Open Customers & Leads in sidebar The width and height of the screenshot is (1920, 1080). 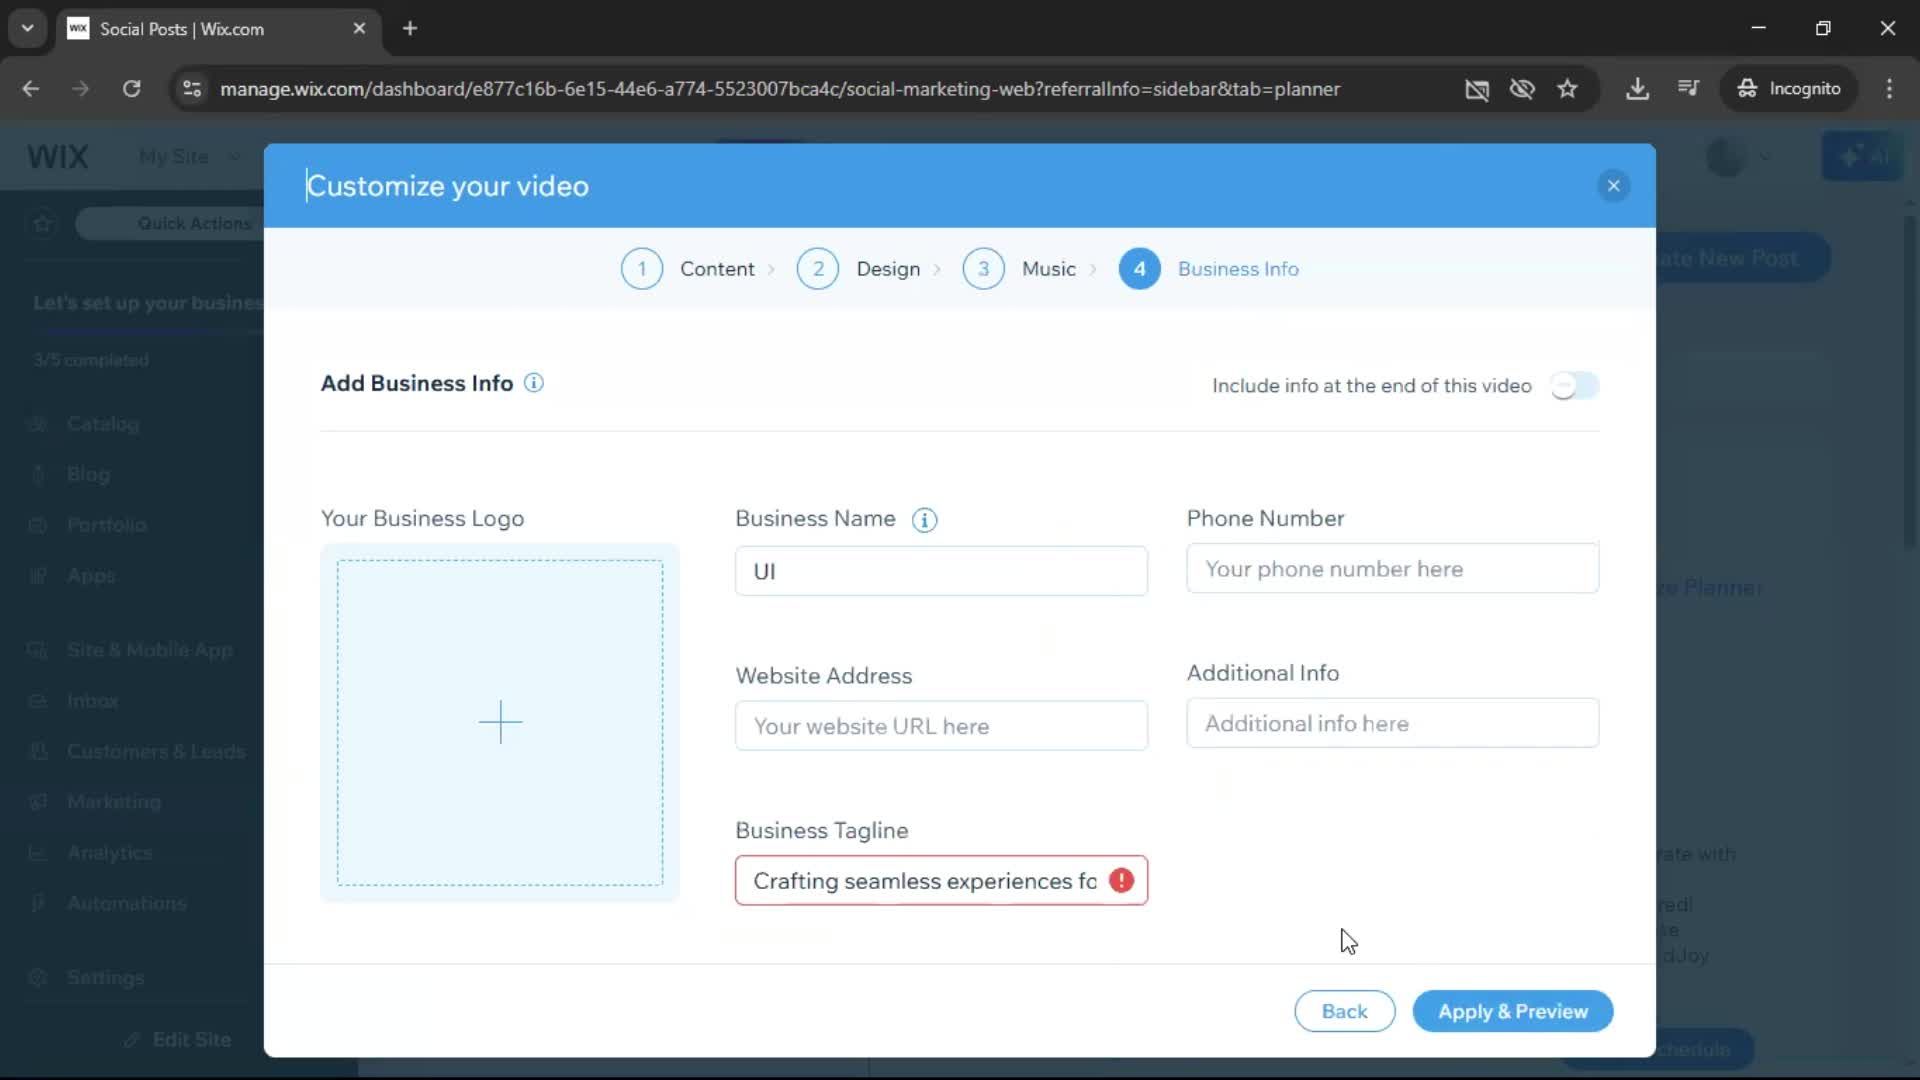click(x=156, y=751)
